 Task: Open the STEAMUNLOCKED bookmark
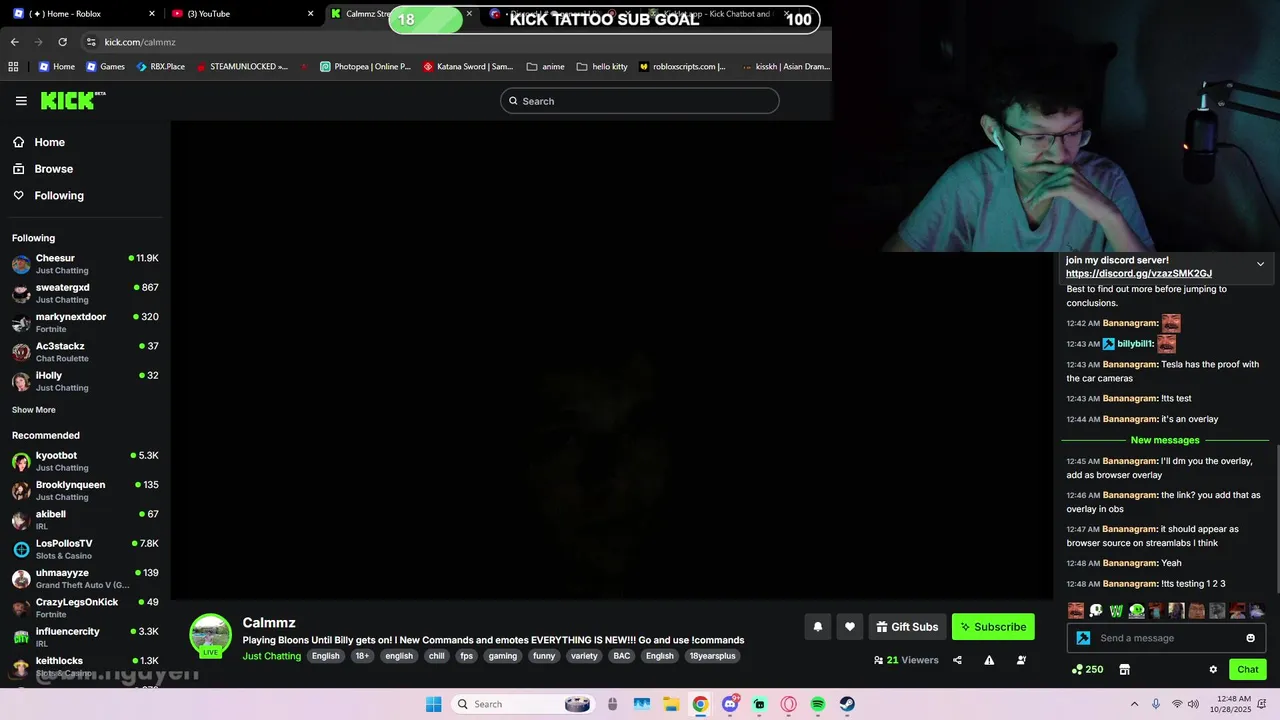242,67
